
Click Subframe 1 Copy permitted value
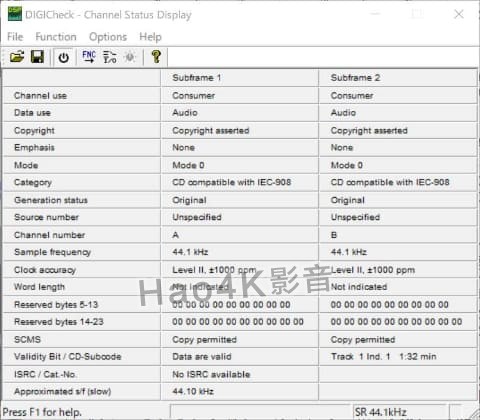click(x=204, y=340)
